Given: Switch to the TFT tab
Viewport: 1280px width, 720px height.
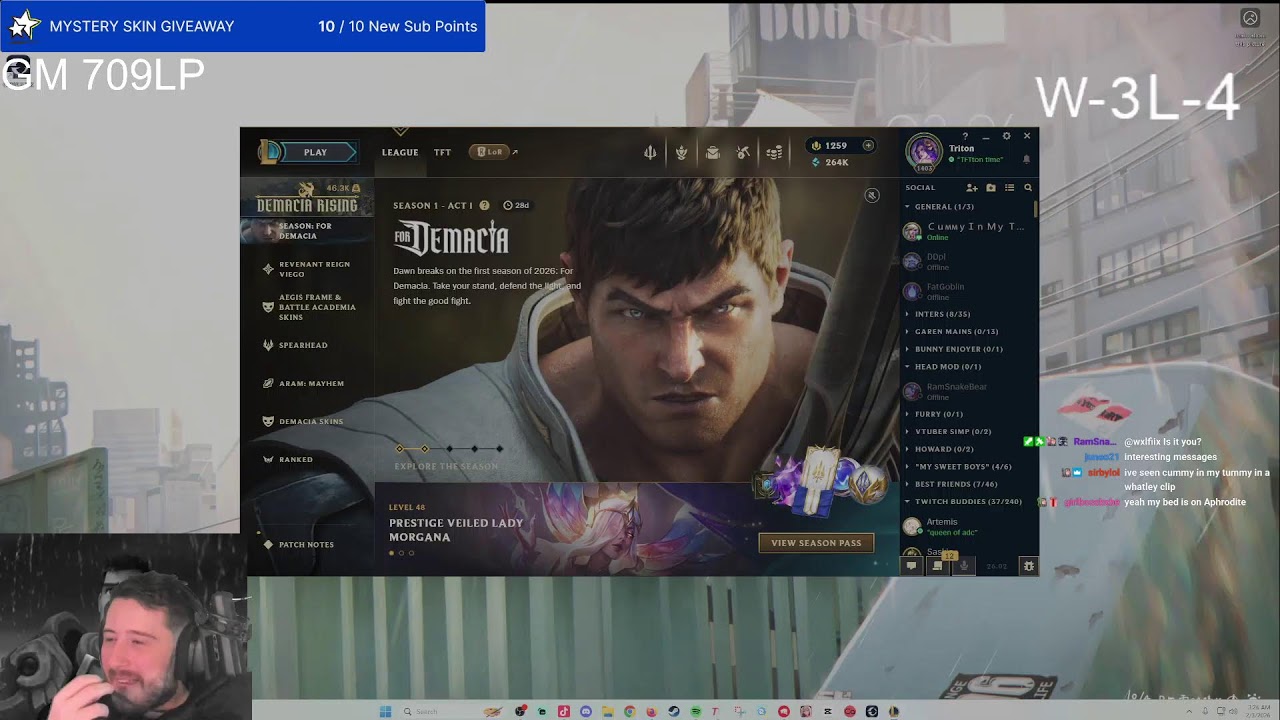Looking at the screenshot, I should (442, 152).
